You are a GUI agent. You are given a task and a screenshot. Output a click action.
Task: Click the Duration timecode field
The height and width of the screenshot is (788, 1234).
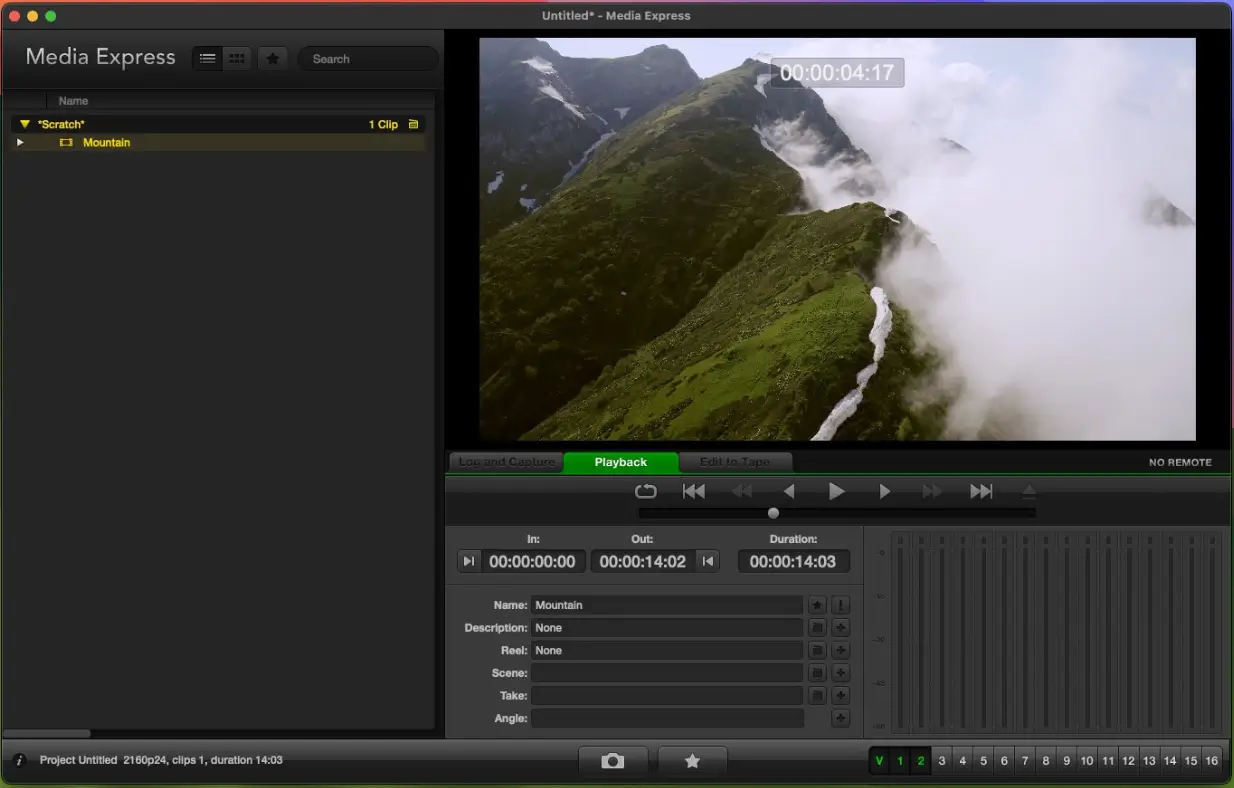click(x=793, y=561)
